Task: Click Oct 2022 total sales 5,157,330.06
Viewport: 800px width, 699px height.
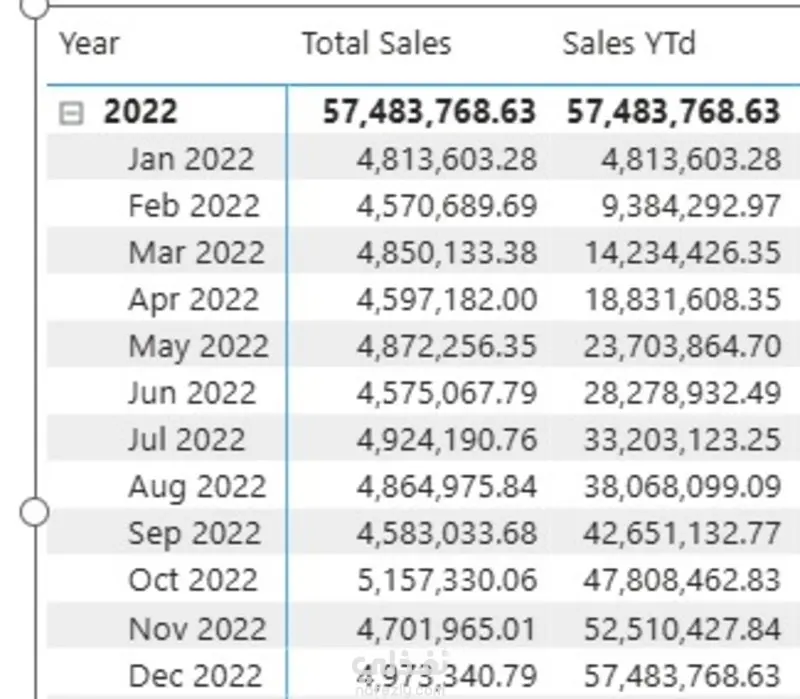Action: pyautogui.click(x=446, y=581)
